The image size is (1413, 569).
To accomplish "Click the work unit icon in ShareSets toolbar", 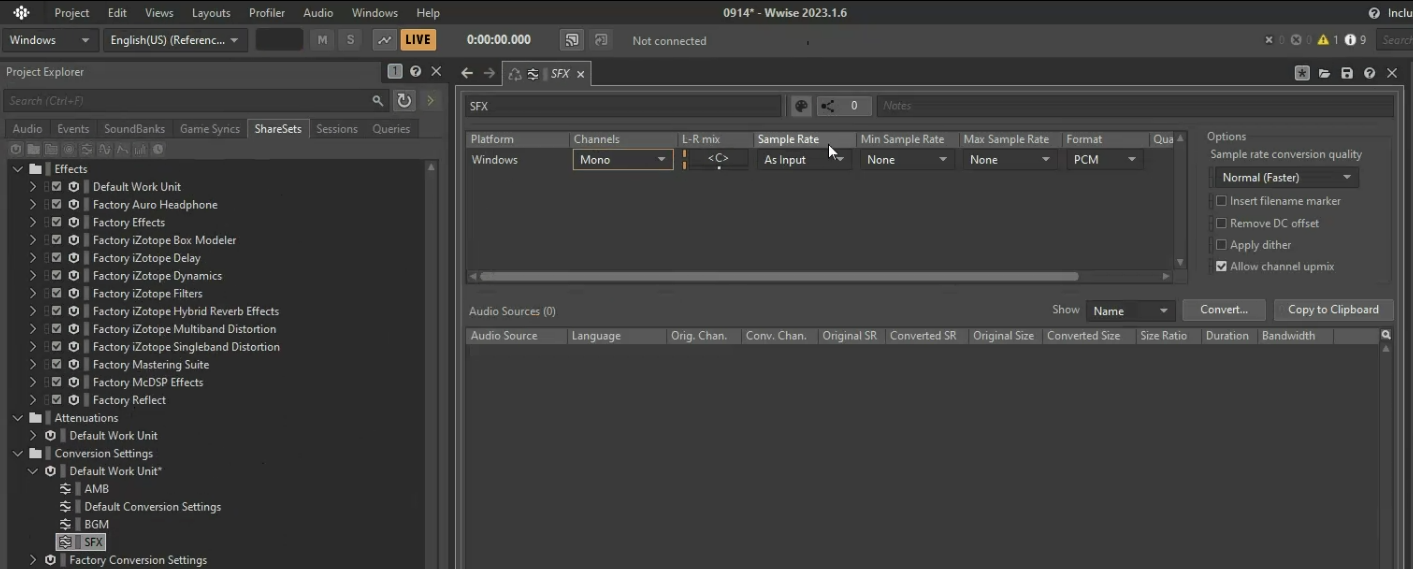I will click(x=17, y=149).
